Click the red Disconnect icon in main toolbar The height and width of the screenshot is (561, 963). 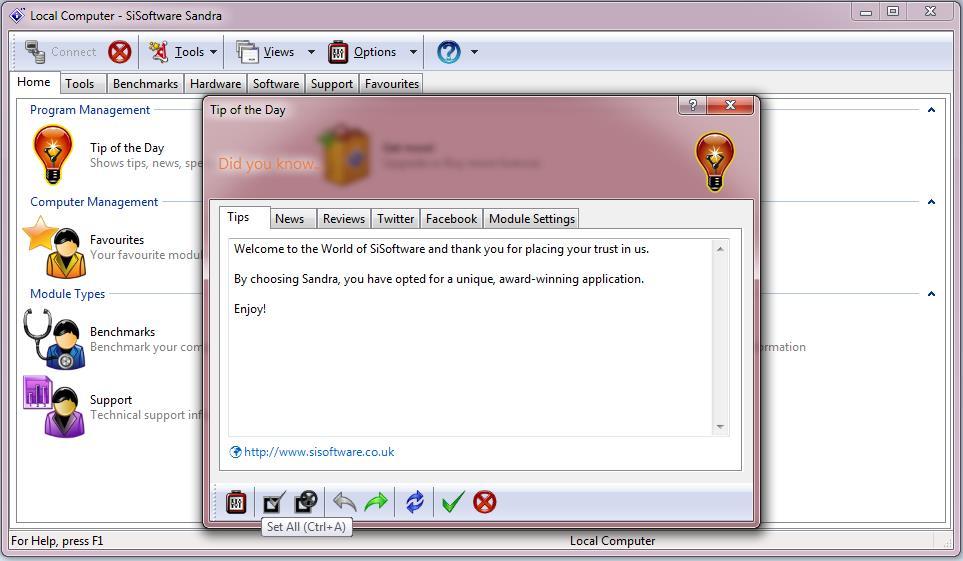pos(120,52)
